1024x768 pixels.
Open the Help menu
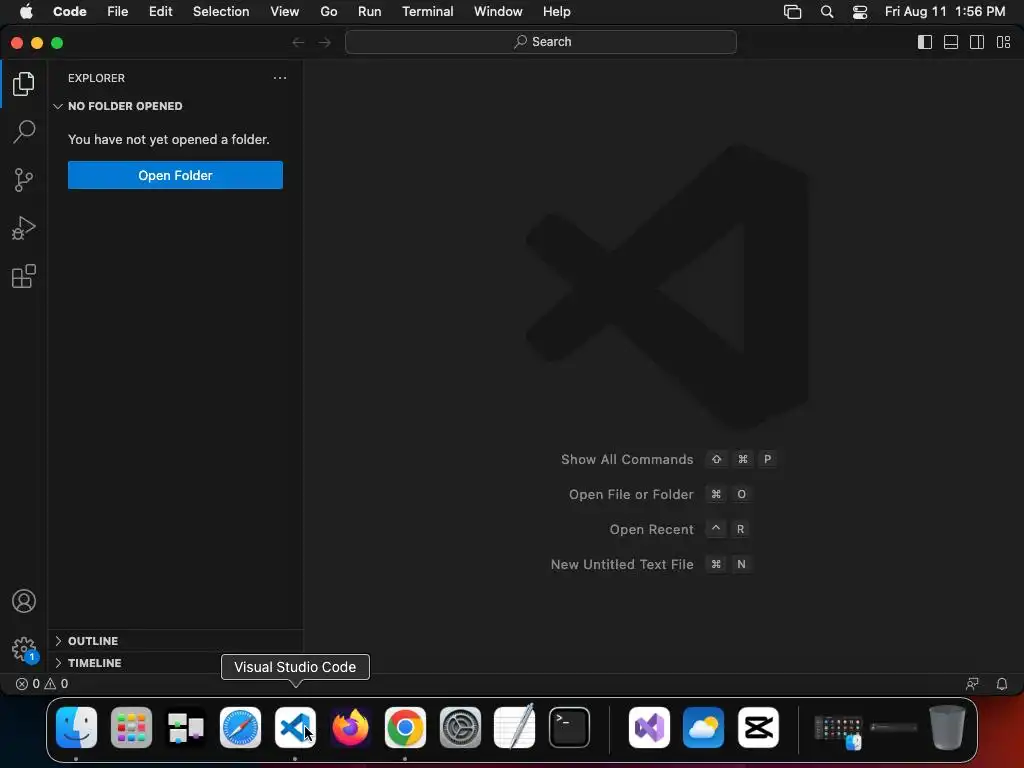[x=556, y=12]
